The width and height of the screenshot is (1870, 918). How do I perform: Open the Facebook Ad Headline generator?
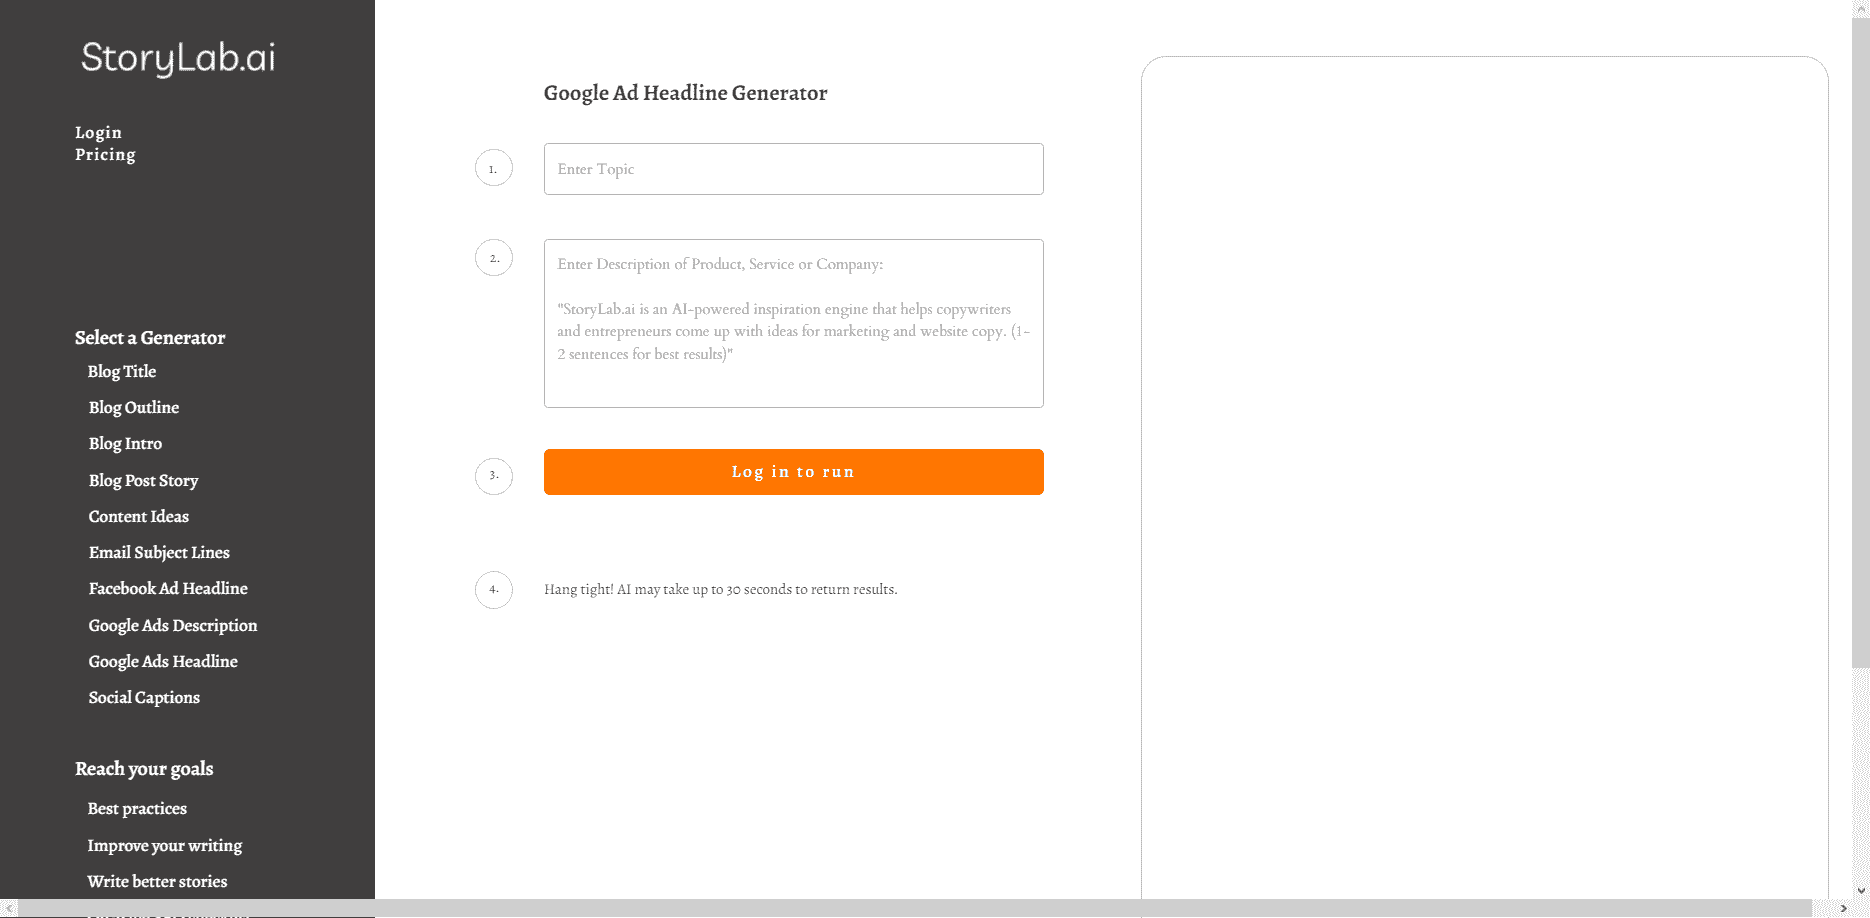click(x=168, y=588)
